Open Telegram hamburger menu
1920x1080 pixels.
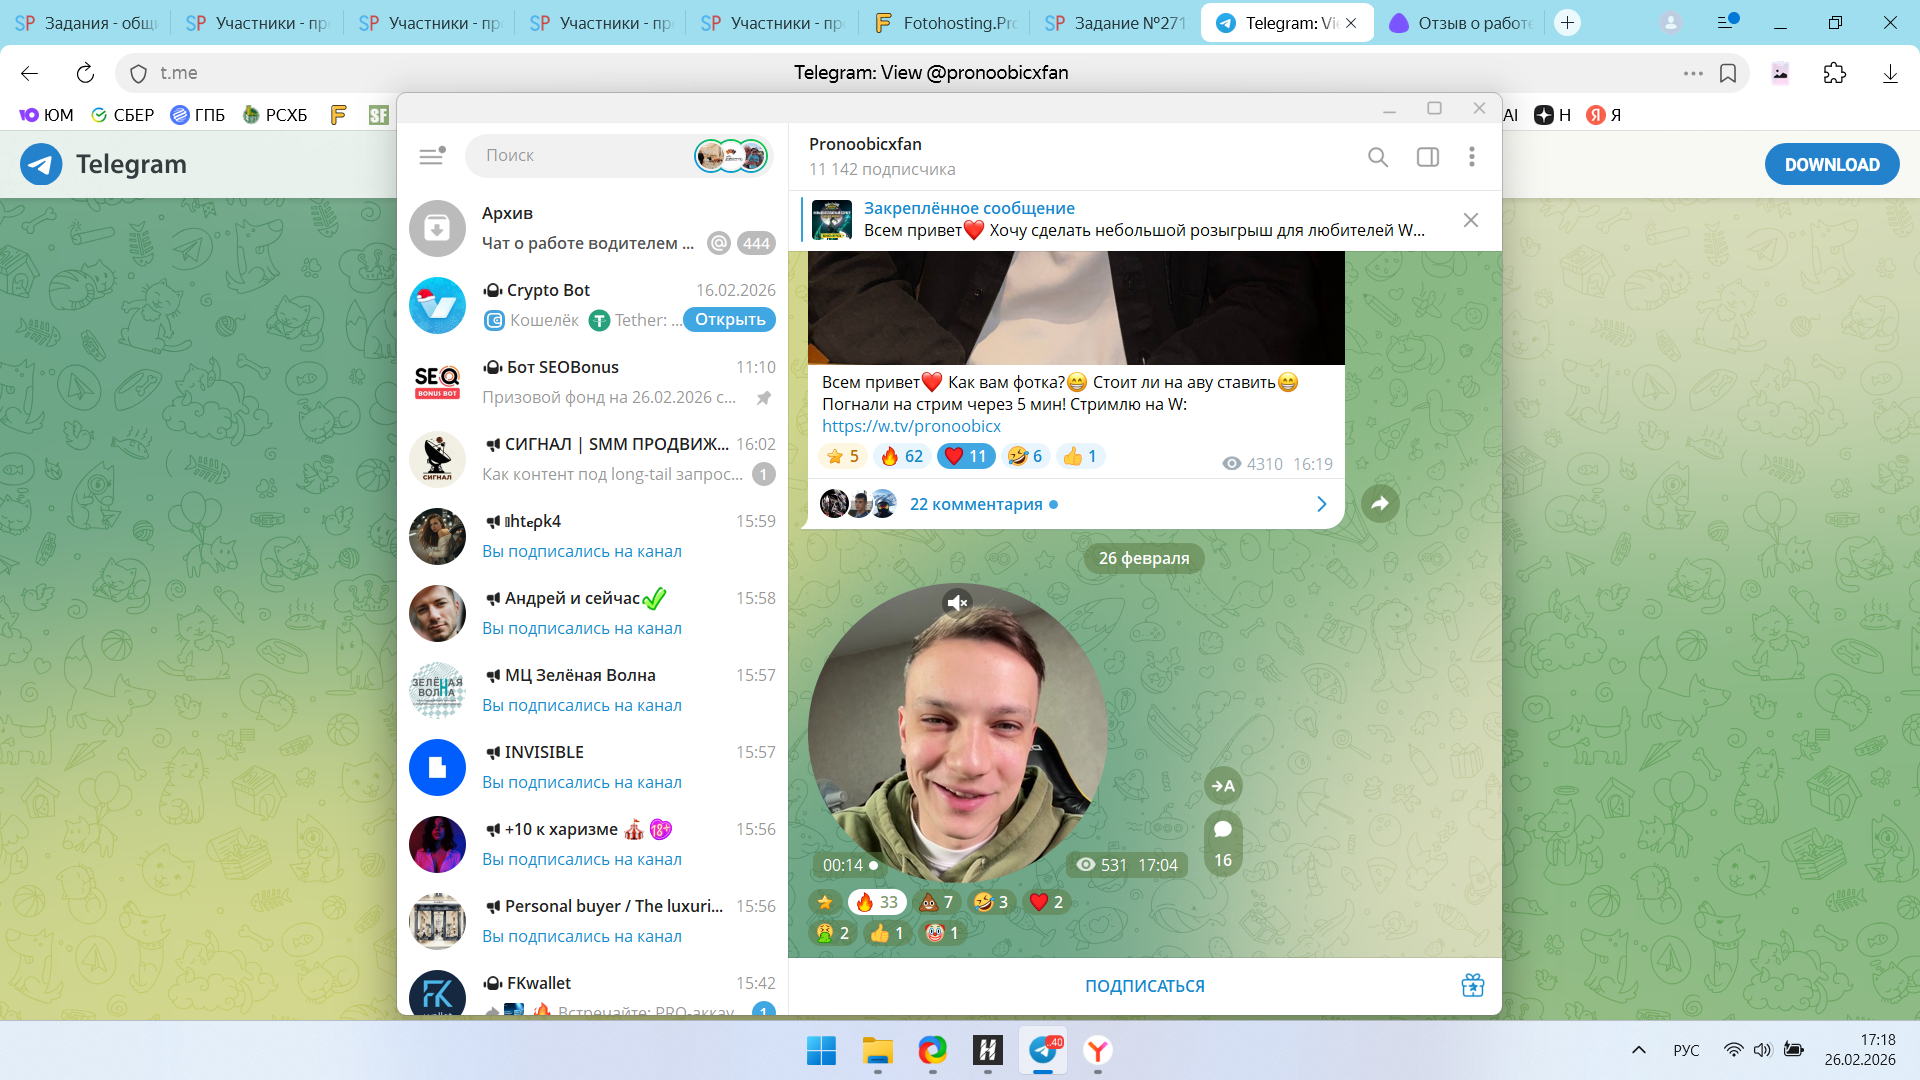coord(431,156)
